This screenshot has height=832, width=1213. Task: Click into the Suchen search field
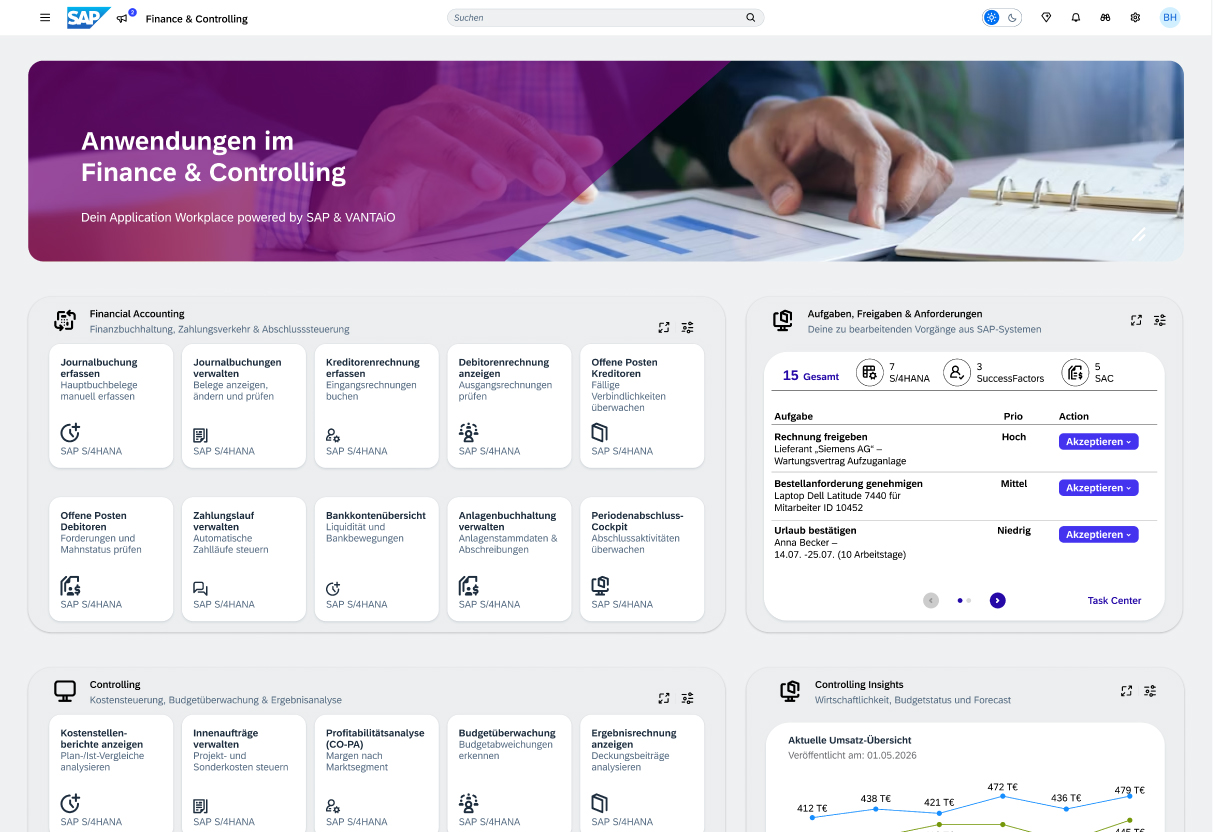pyautogui.click(x=595, y=18)
